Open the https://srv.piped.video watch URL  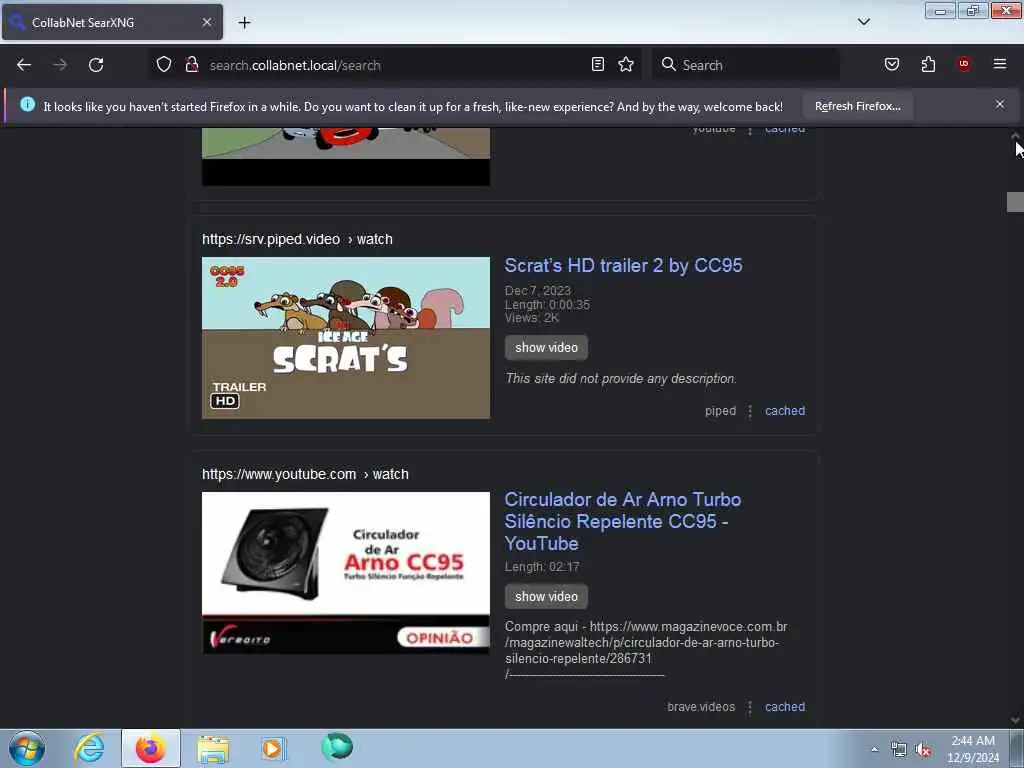tap(297, 239)
